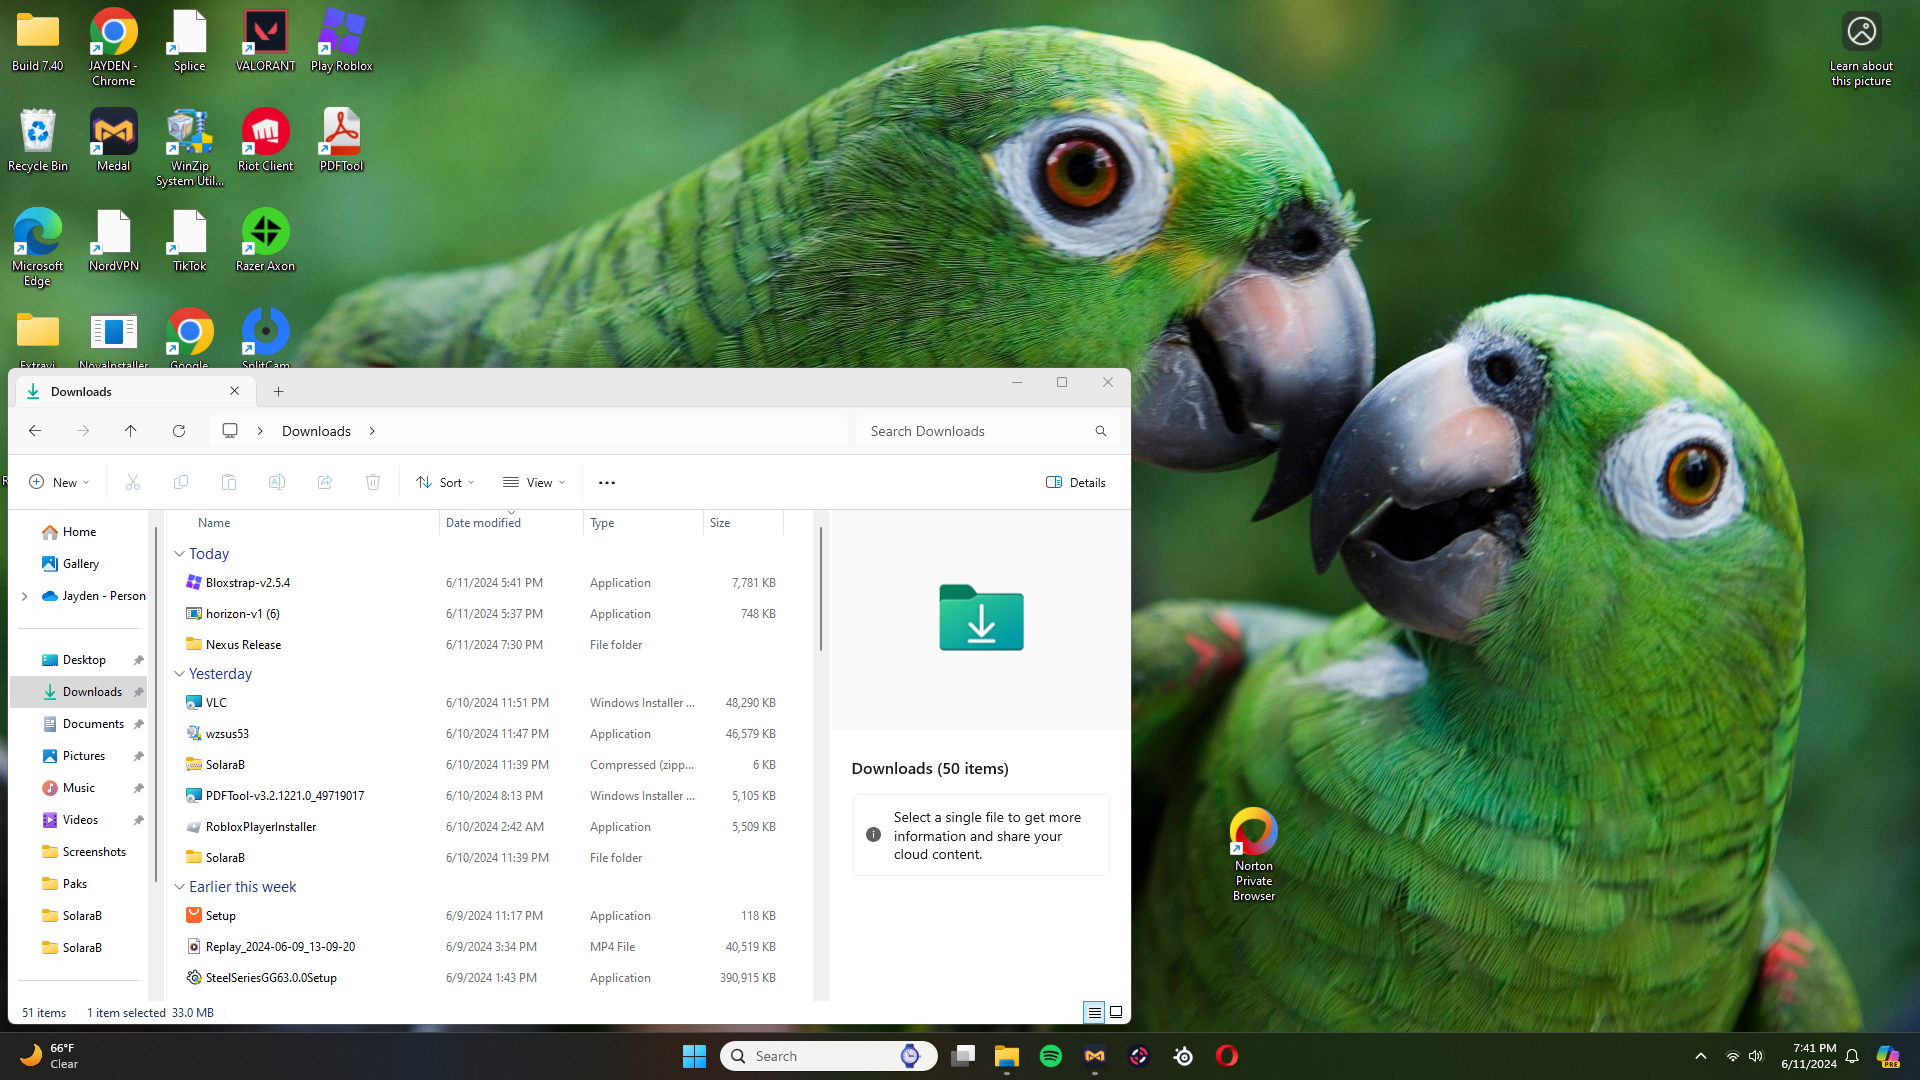Click the Refresh icon in File Explorer
This screenshot has width=1920, height=1080.
click(179, 431)
